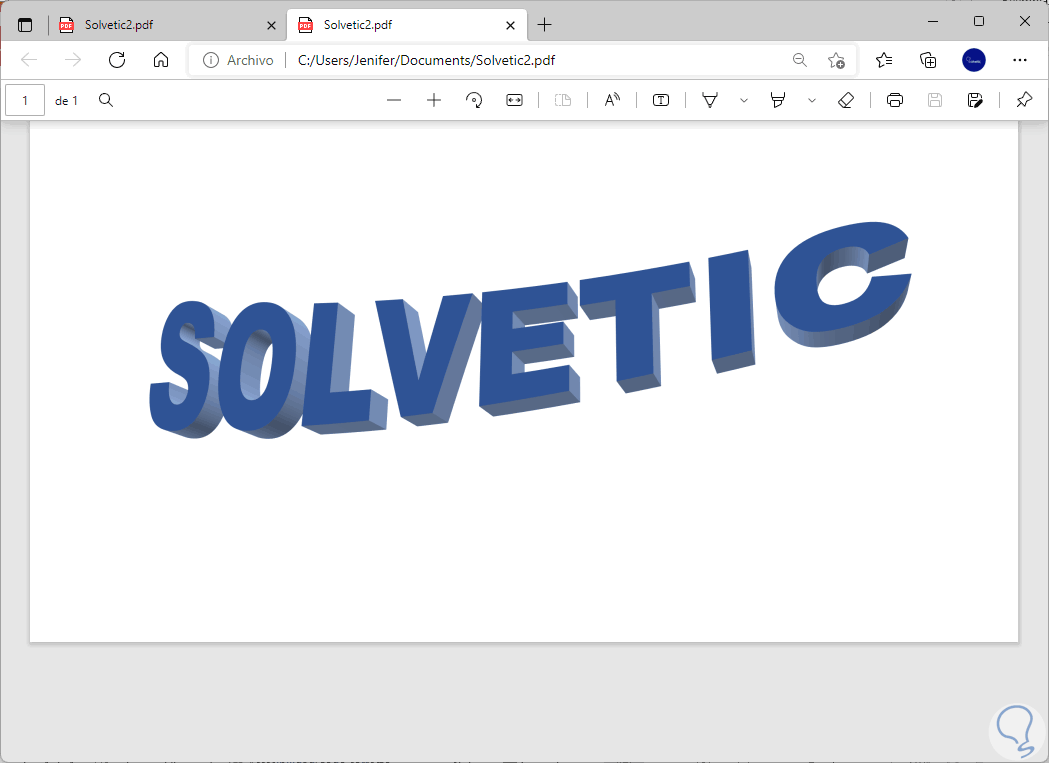The height and width of the screenshot is (763, 1049).
Task: Expand the Highlight color options dropdown
Action: (x=812, y=100)
